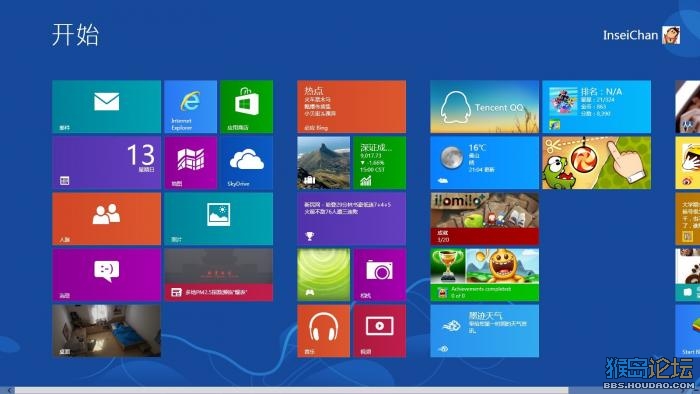700x394 pixels.
Task: Open the Camera tile
Action: pos(379,275)
